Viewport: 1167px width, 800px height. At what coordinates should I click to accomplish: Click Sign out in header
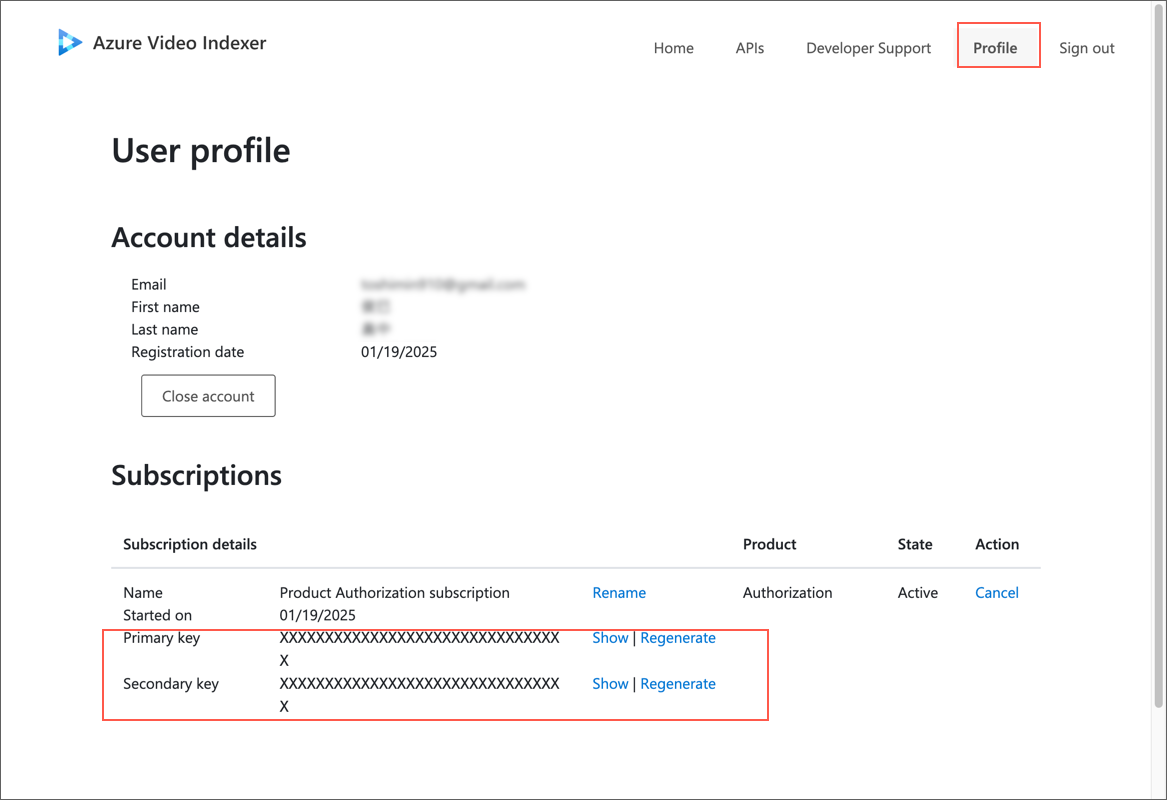[1087, 48]
